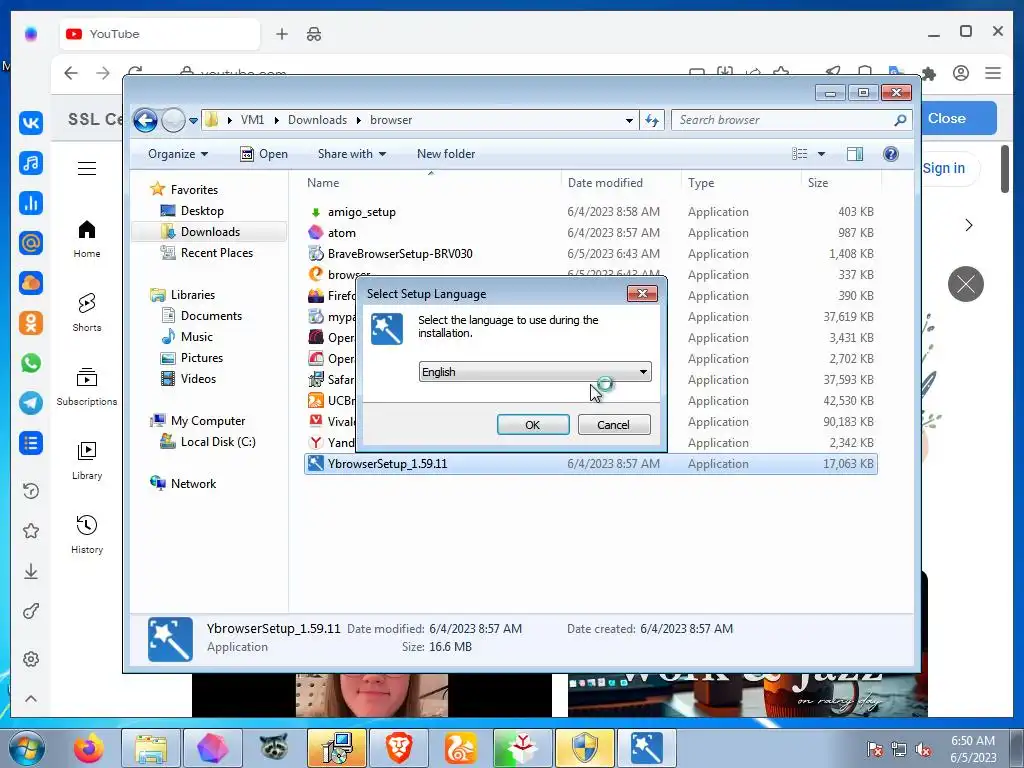Open the Organize menu
This screenshot has height=768, width=1024.
tap(178, 154)
